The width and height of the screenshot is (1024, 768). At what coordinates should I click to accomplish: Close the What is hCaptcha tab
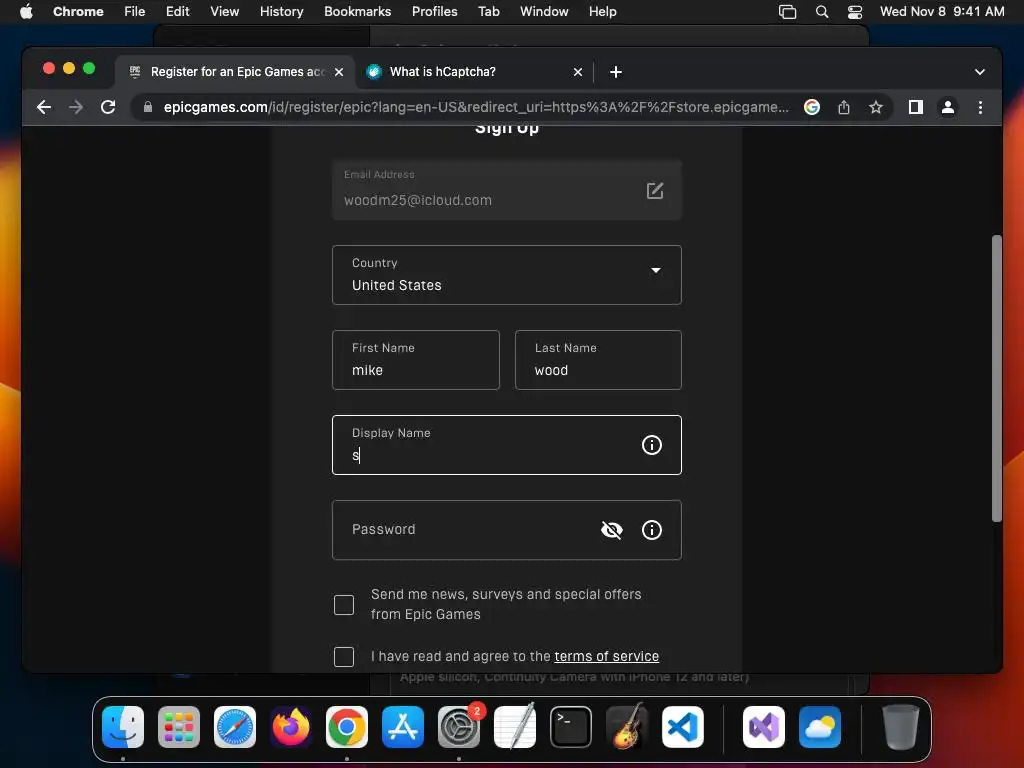pos(578,72)
